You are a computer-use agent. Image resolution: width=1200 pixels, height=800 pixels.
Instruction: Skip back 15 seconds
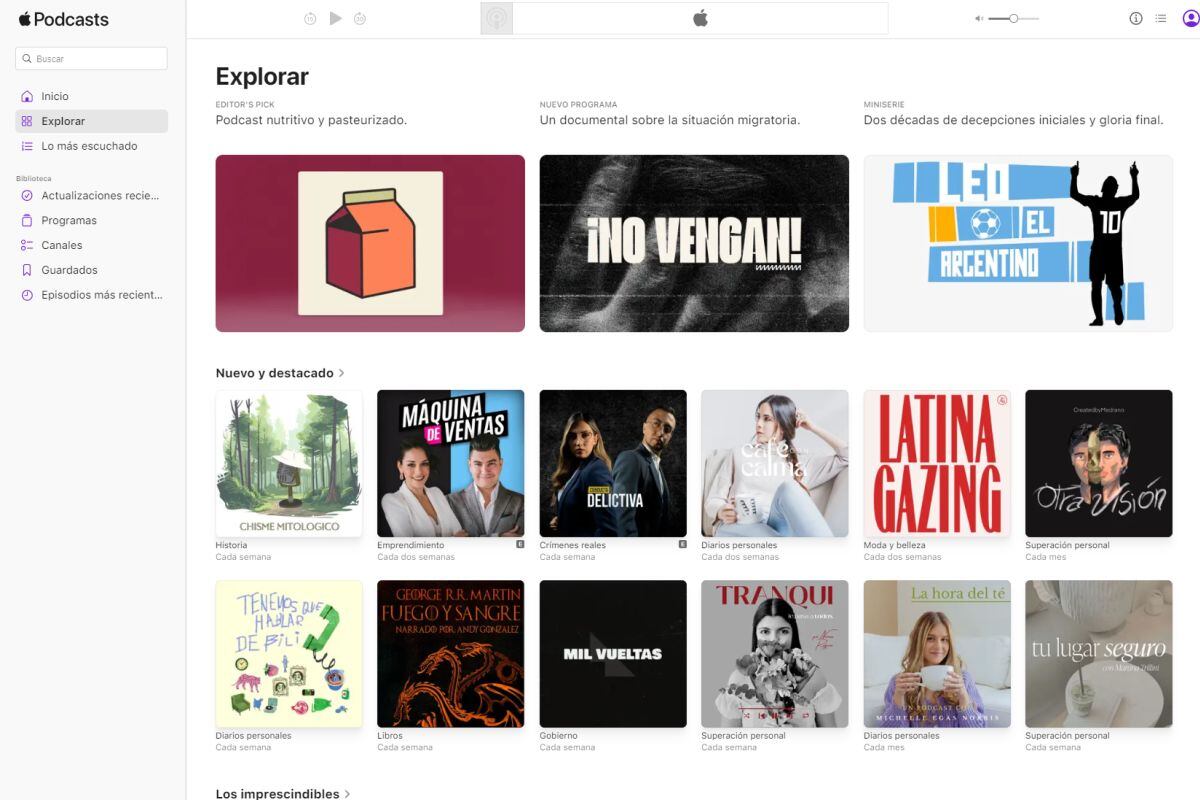click(x=310, y=17)
